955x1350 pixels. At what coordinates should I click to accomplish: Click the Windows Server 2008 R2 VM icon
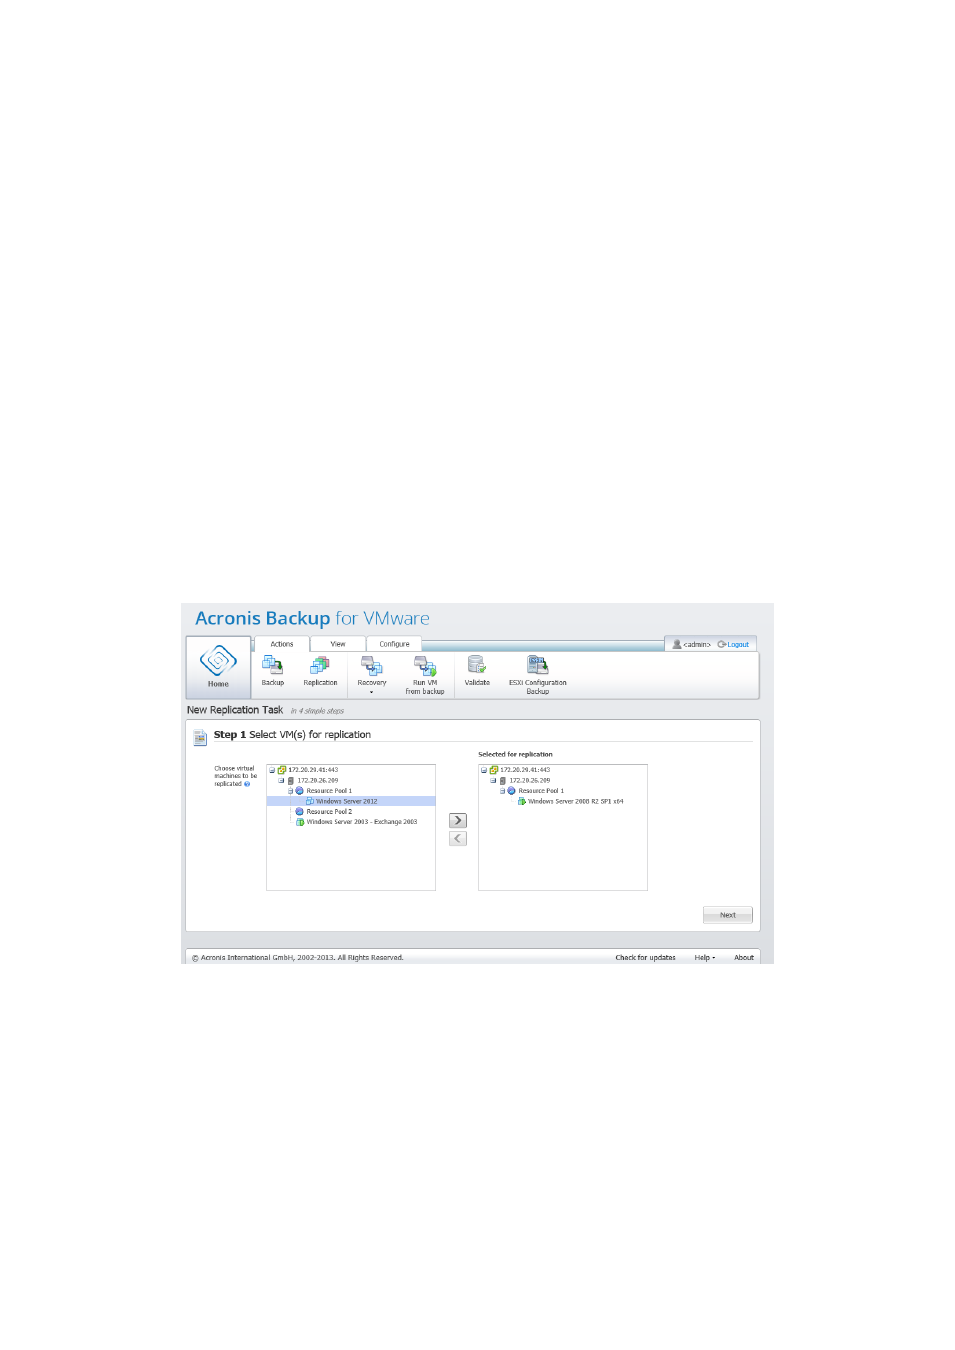[x=522, y=801]
